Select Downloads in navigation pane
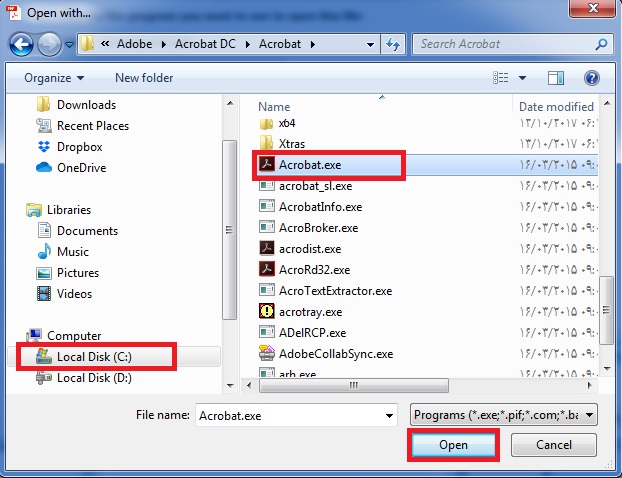622x478 pixels. [x=76, y=105]
